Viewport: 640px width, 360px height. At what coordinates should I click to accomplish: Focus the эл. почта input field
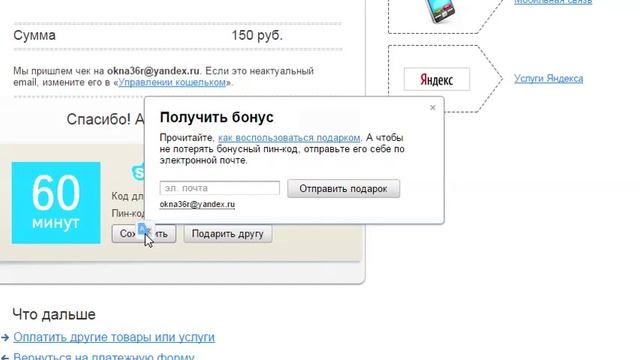(220, 188)
